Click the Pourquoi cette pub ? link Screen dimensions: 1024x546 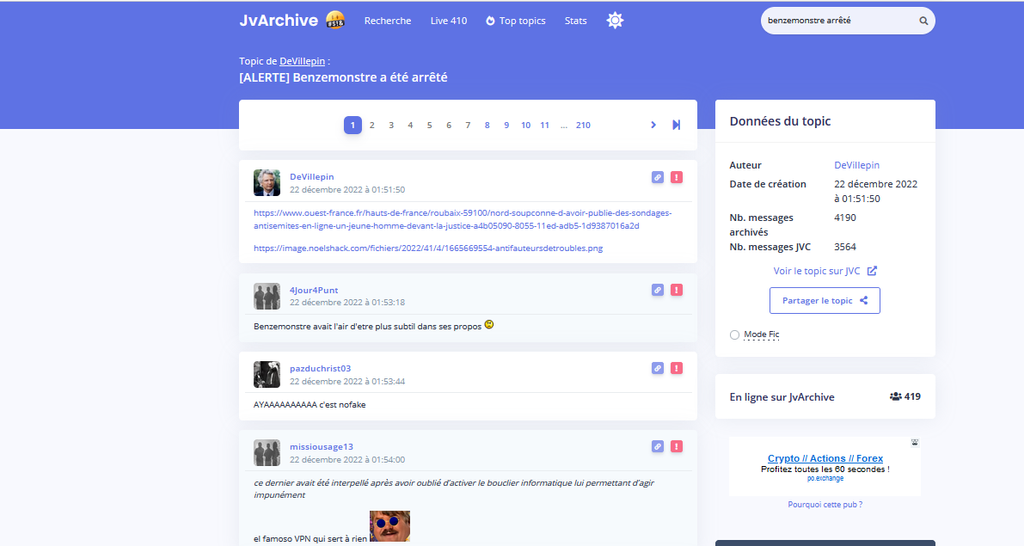[x=824, y=505]
